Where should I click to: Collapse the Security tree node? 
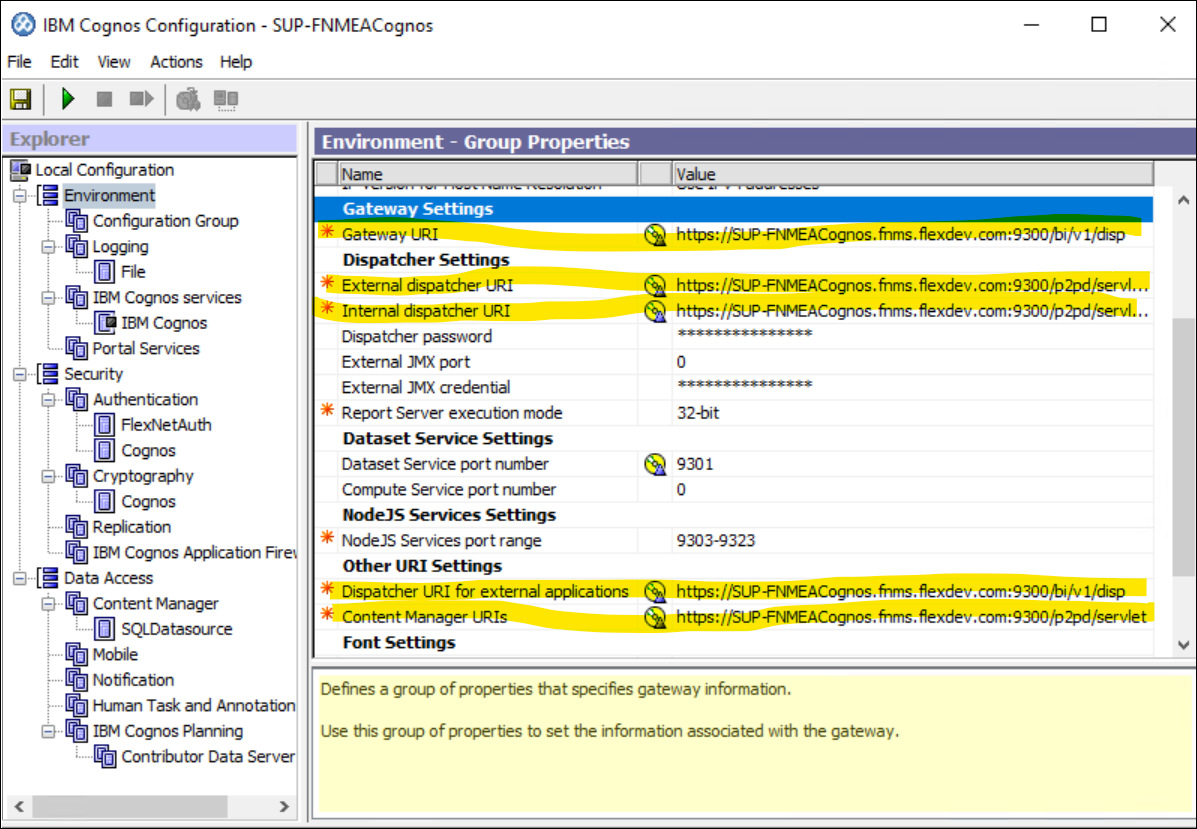point(20,374)
